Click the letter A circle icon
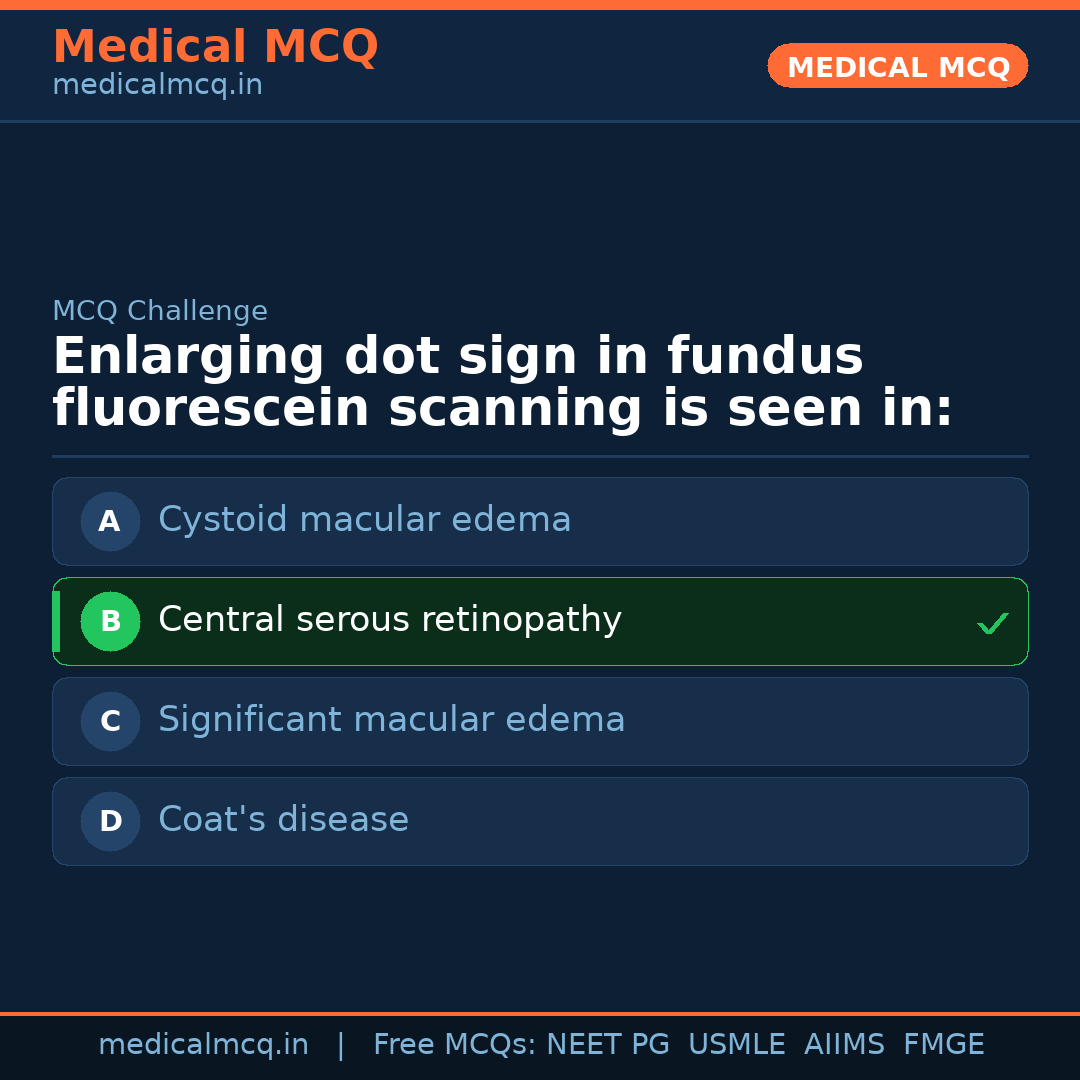 point(110,521)
